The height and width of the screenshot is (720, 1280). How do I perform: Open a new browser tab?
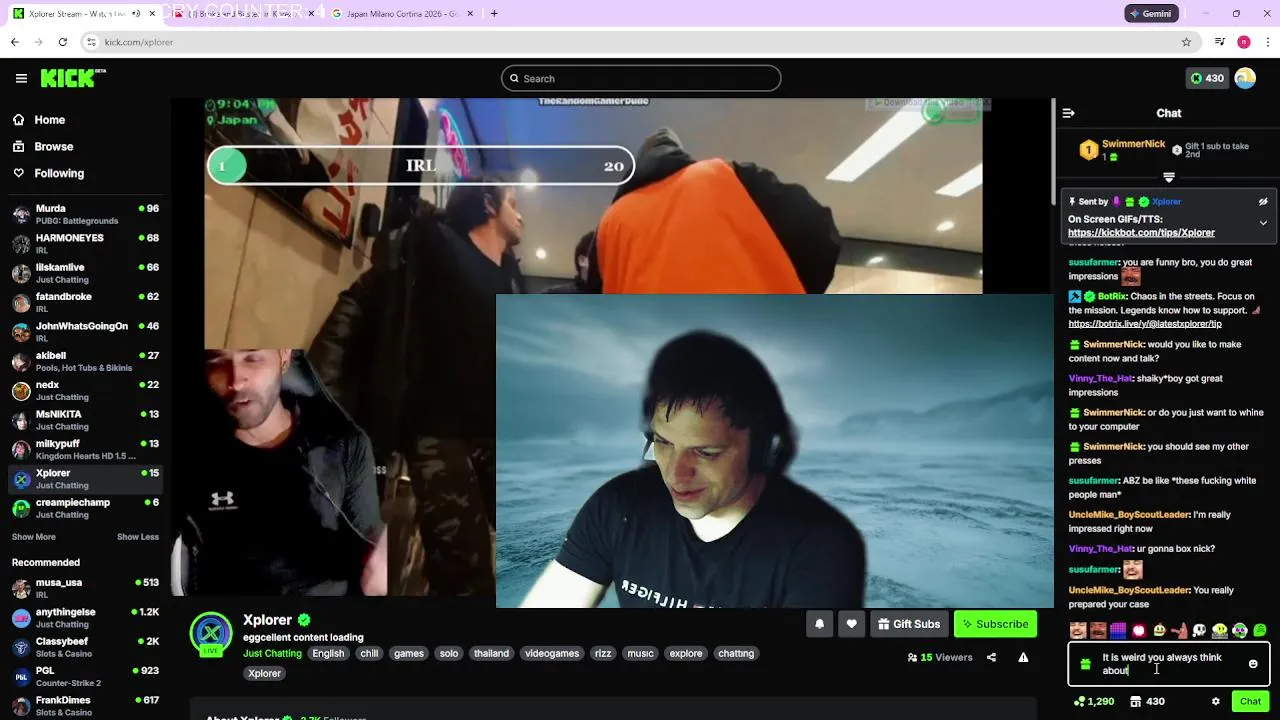point(494,14)
